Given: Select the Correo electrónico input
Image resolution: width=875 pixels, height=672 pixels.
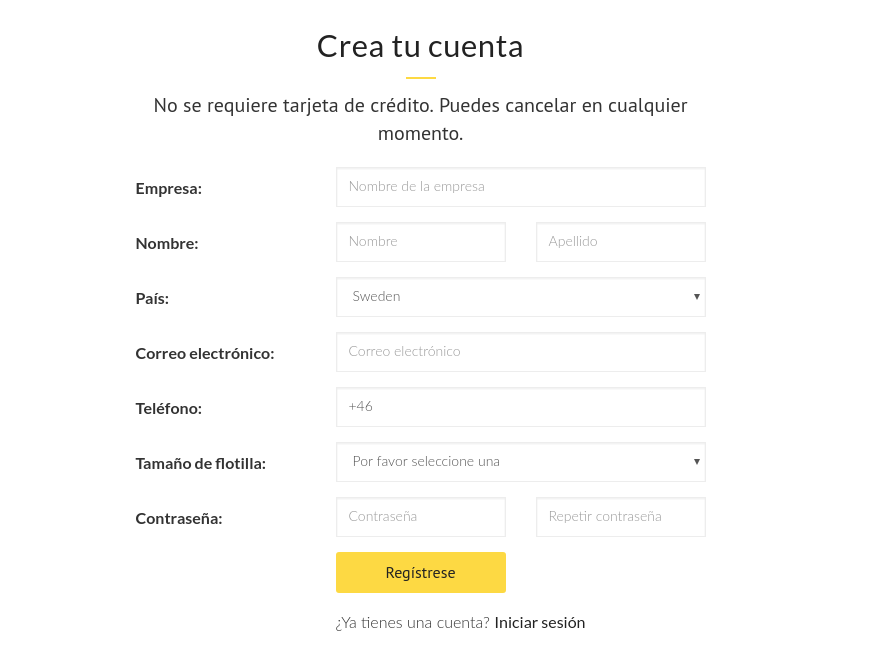Looking at the screenshot, I should 520,352.
